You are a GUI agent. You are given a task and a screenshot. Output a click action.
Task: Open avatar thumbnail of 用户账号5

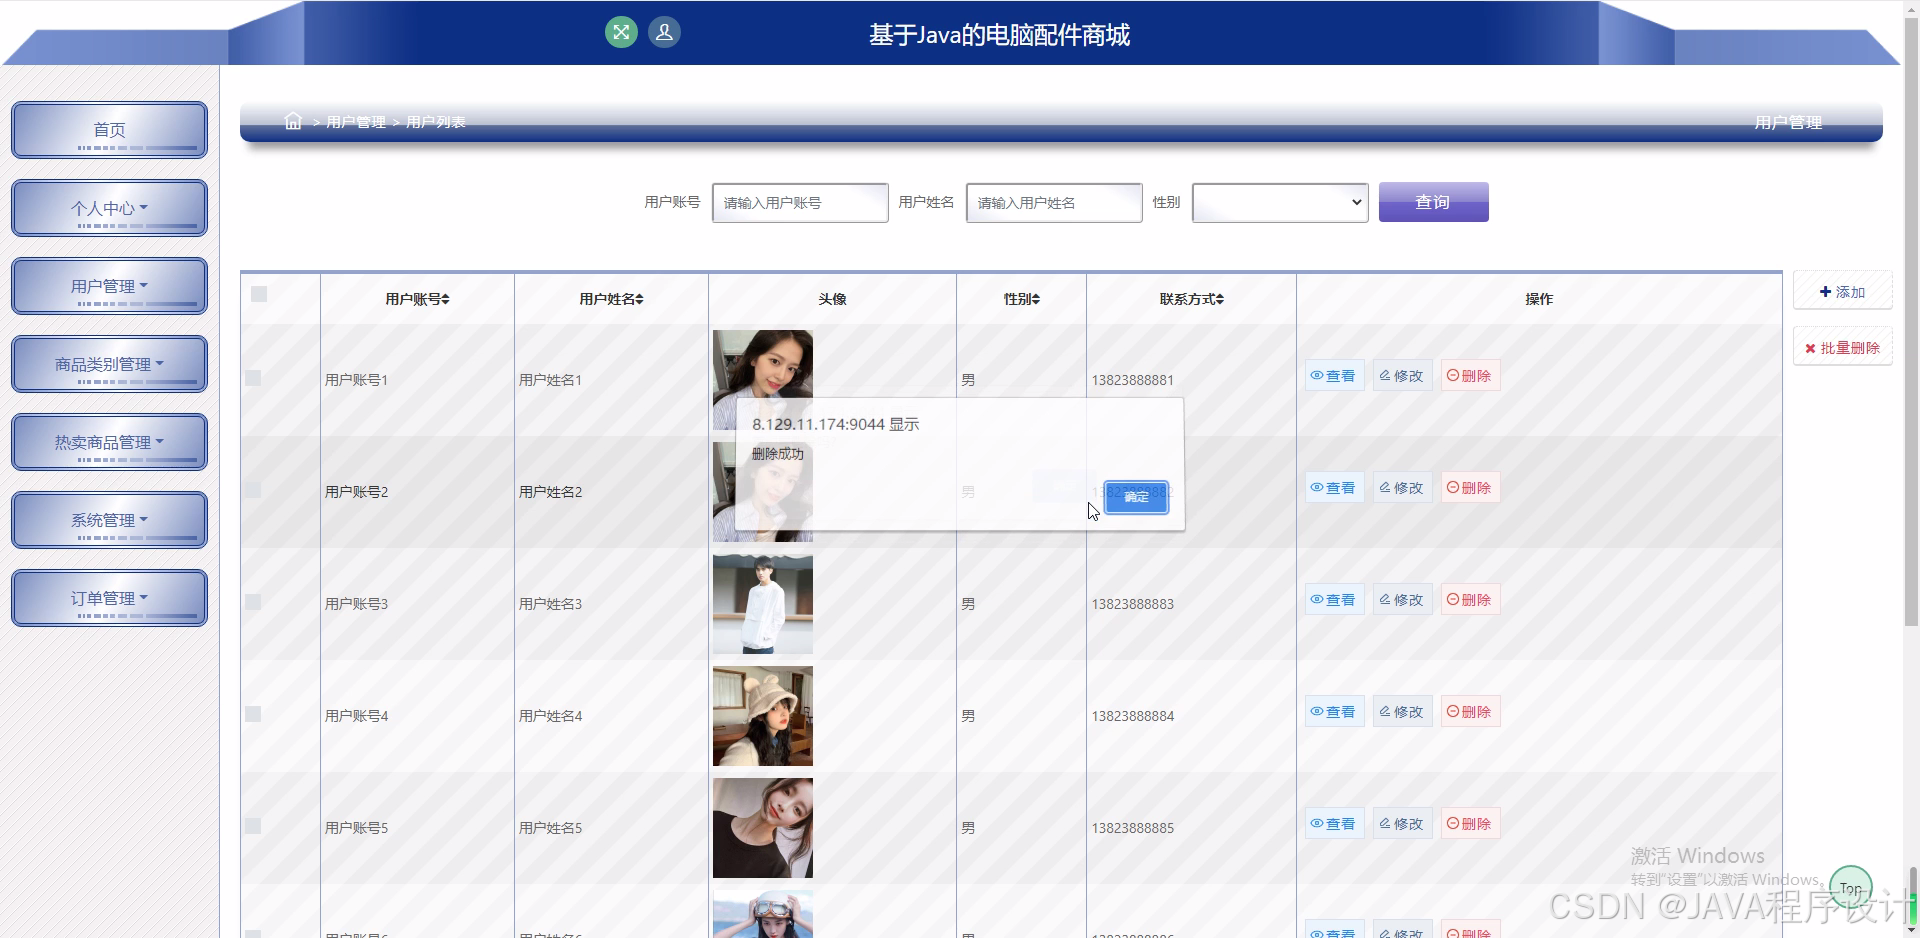tap(763, 828)
